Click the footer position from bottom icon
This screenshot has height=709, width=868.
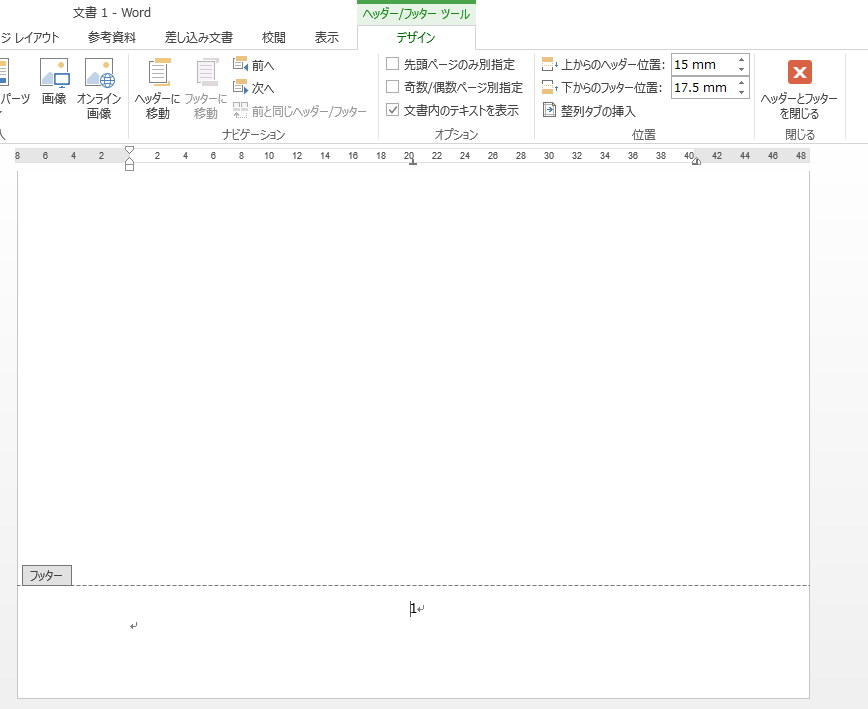549,87
